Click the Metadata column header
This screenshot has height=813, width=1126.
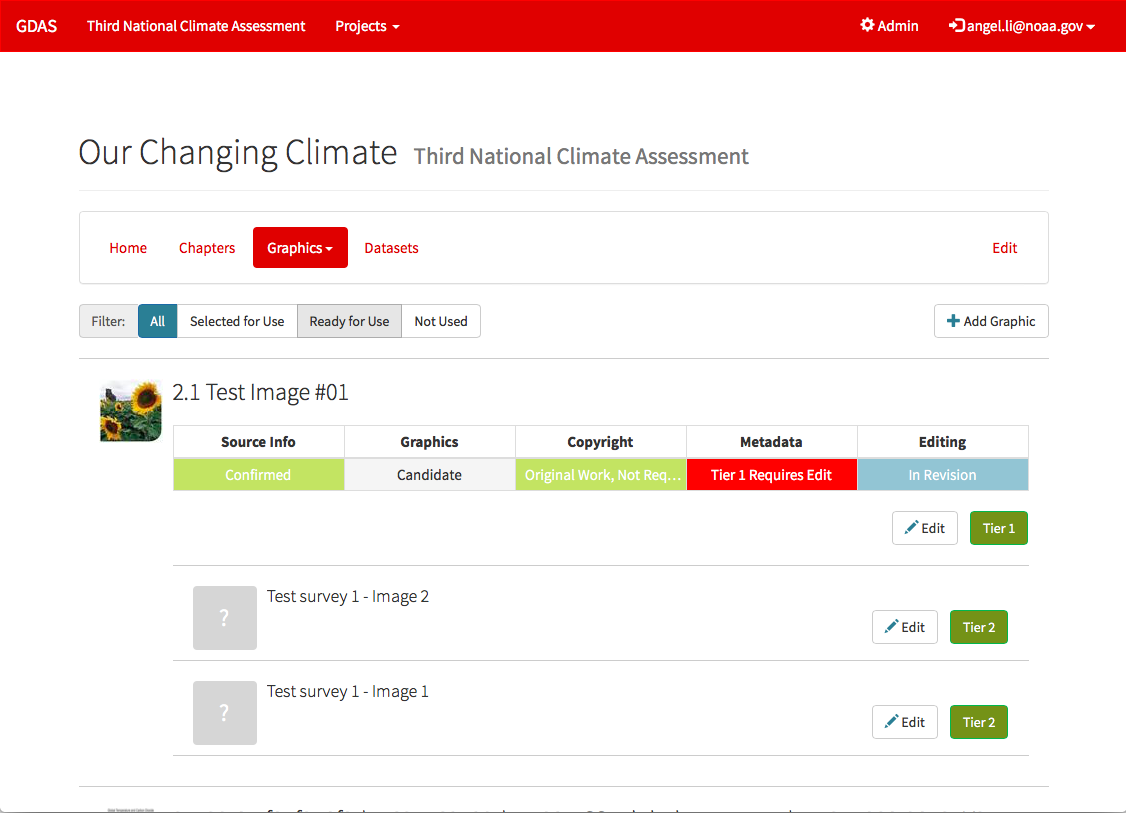click(771, 442)
